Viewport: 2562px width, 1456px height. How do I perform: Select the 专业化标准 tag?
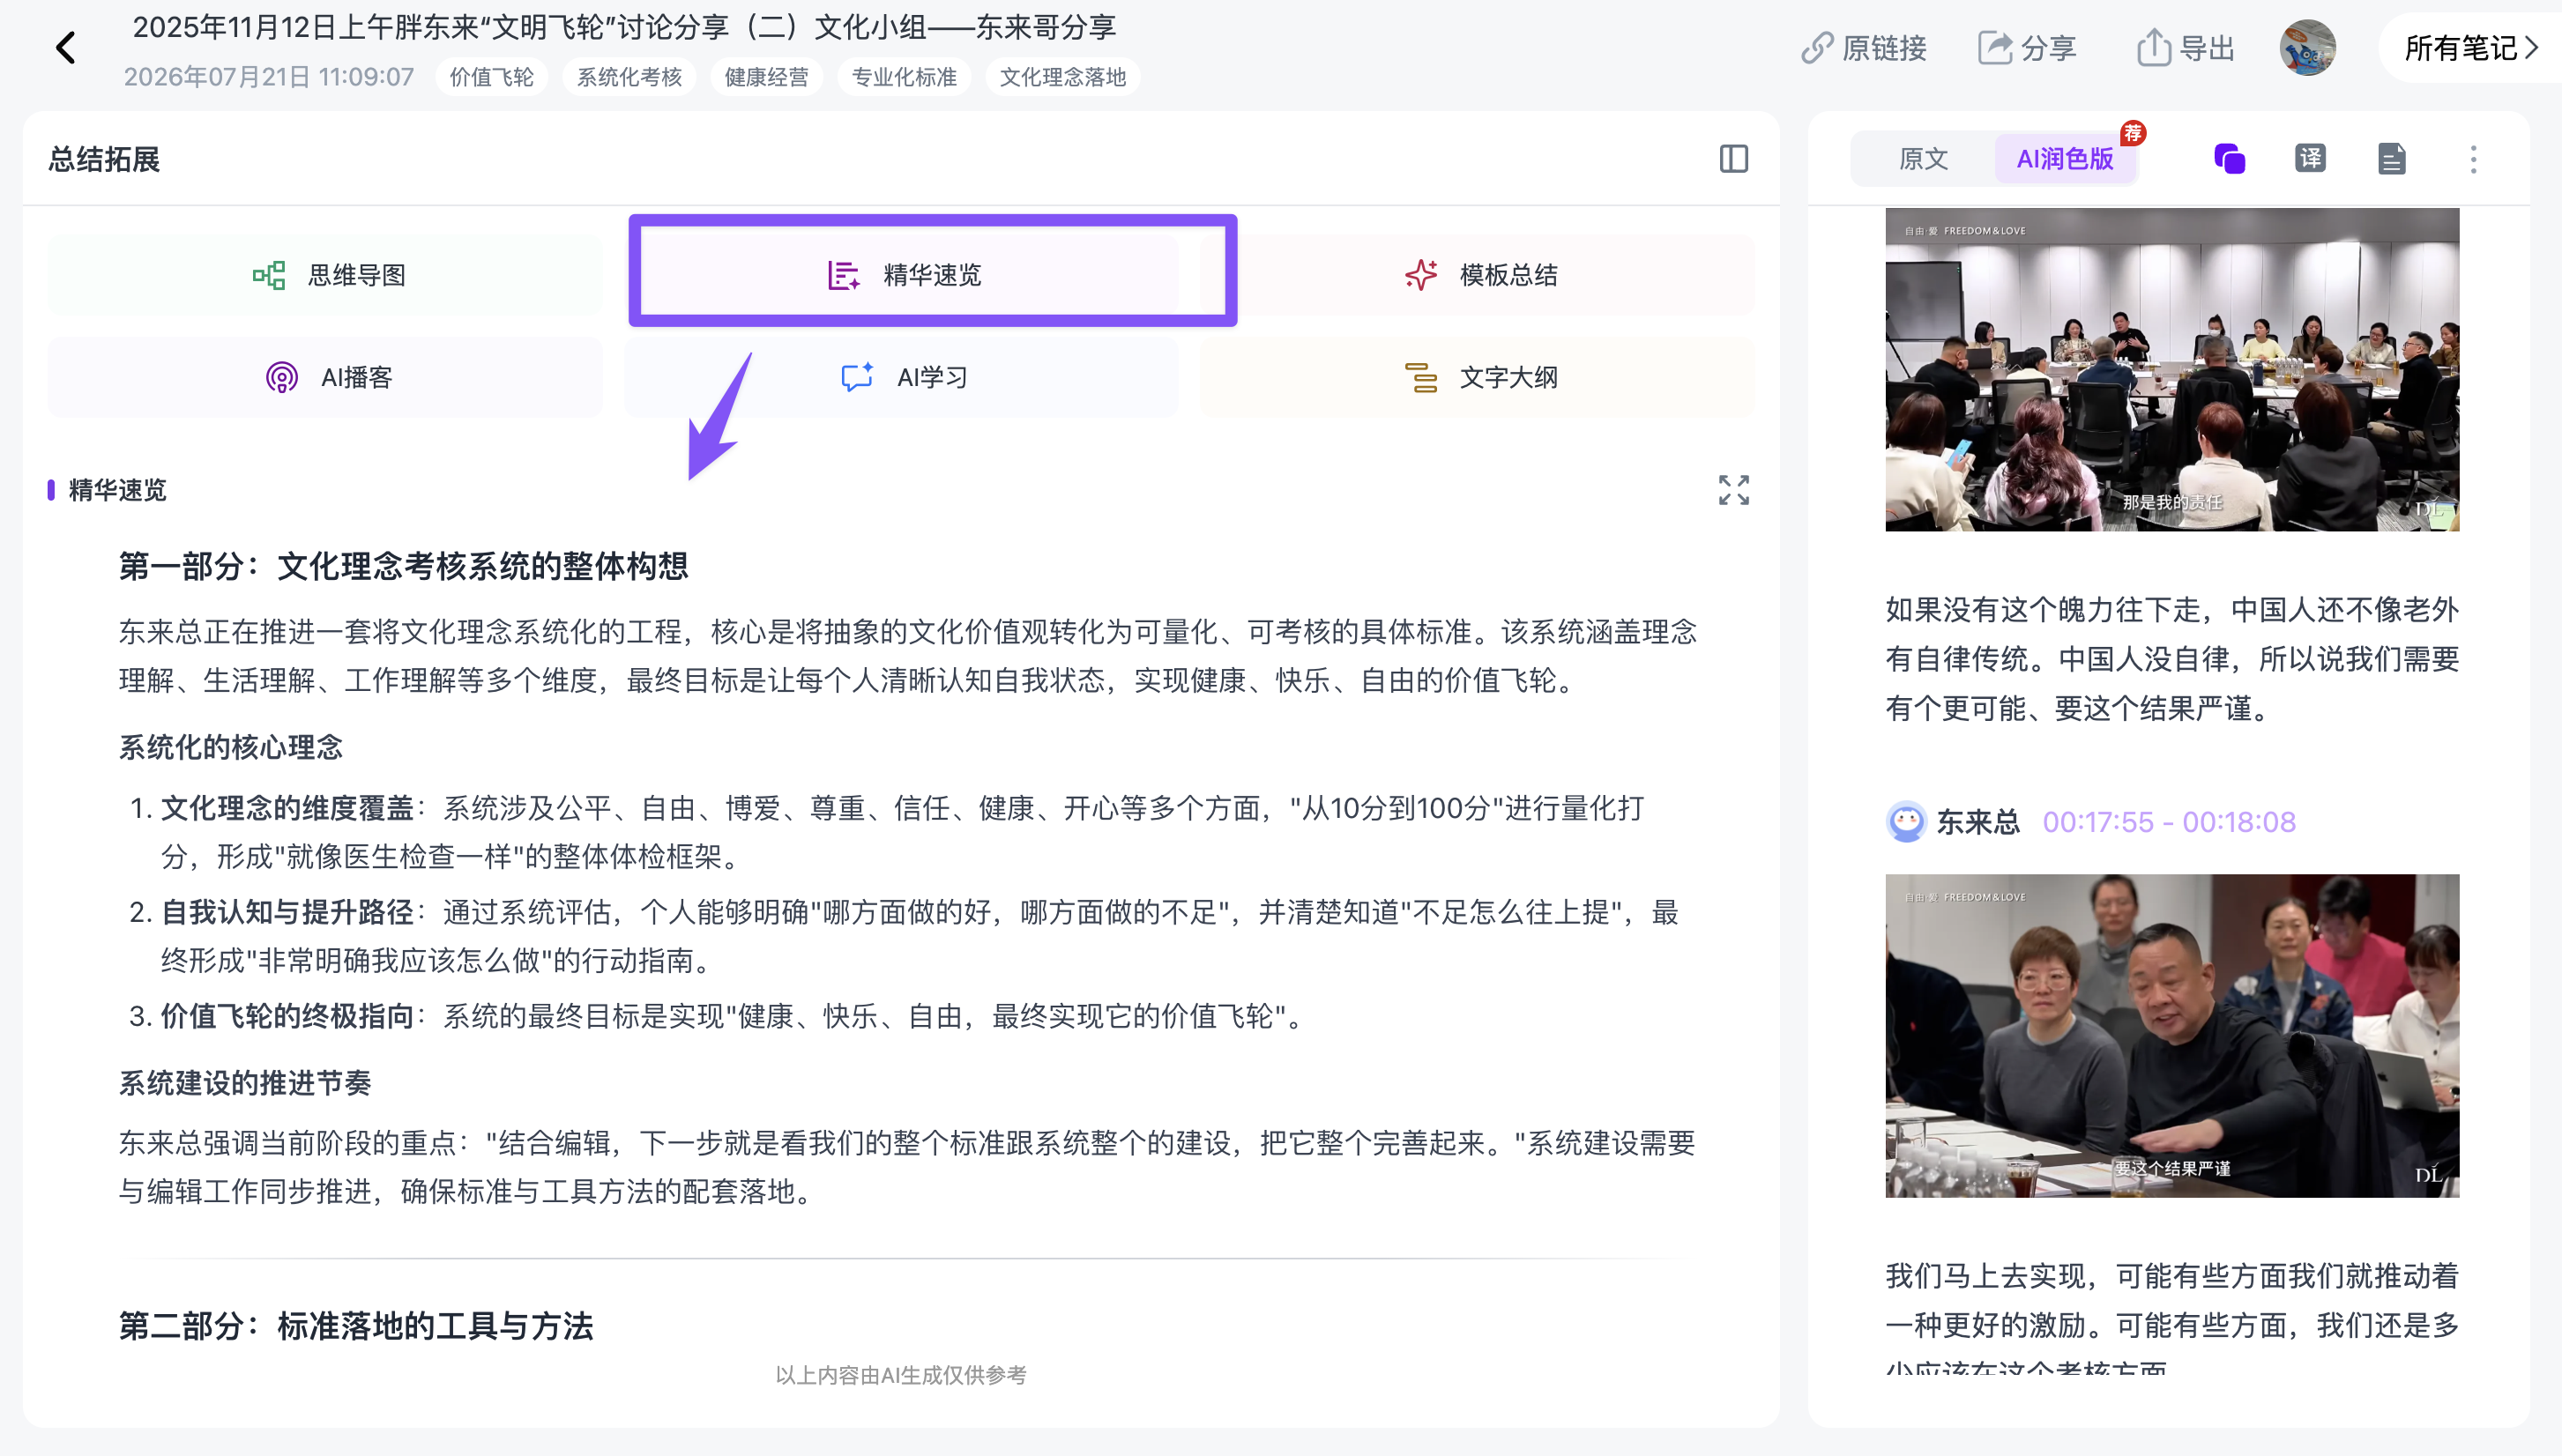904,77
